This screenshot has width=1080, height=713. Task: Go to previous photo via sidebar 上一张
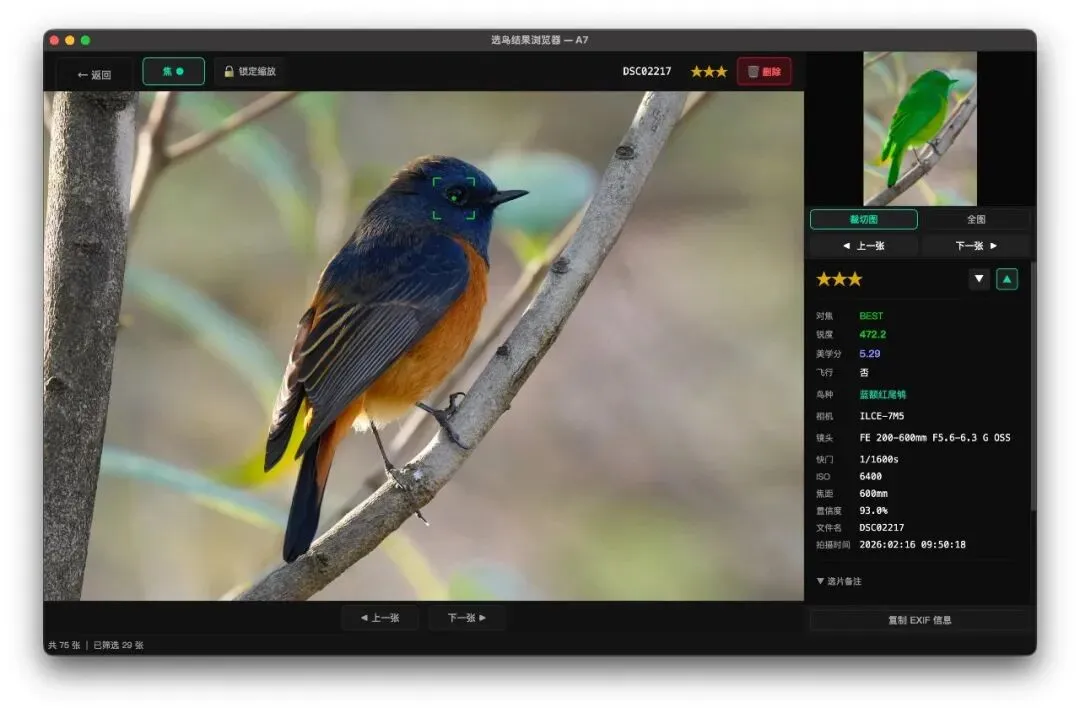tap(864, 246)
